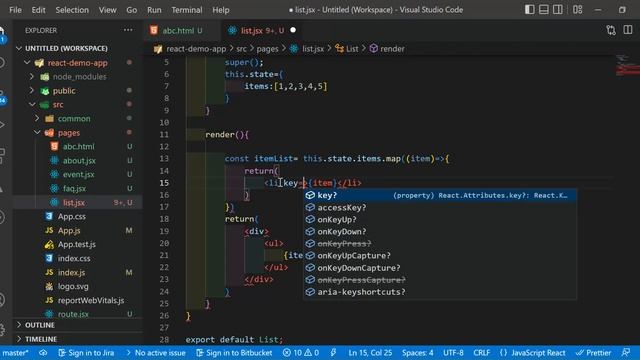Screen dimensions: 640x360
Task: Choose the onKeyDownCapture? suggestion
Action: click(x=440, y=268)
